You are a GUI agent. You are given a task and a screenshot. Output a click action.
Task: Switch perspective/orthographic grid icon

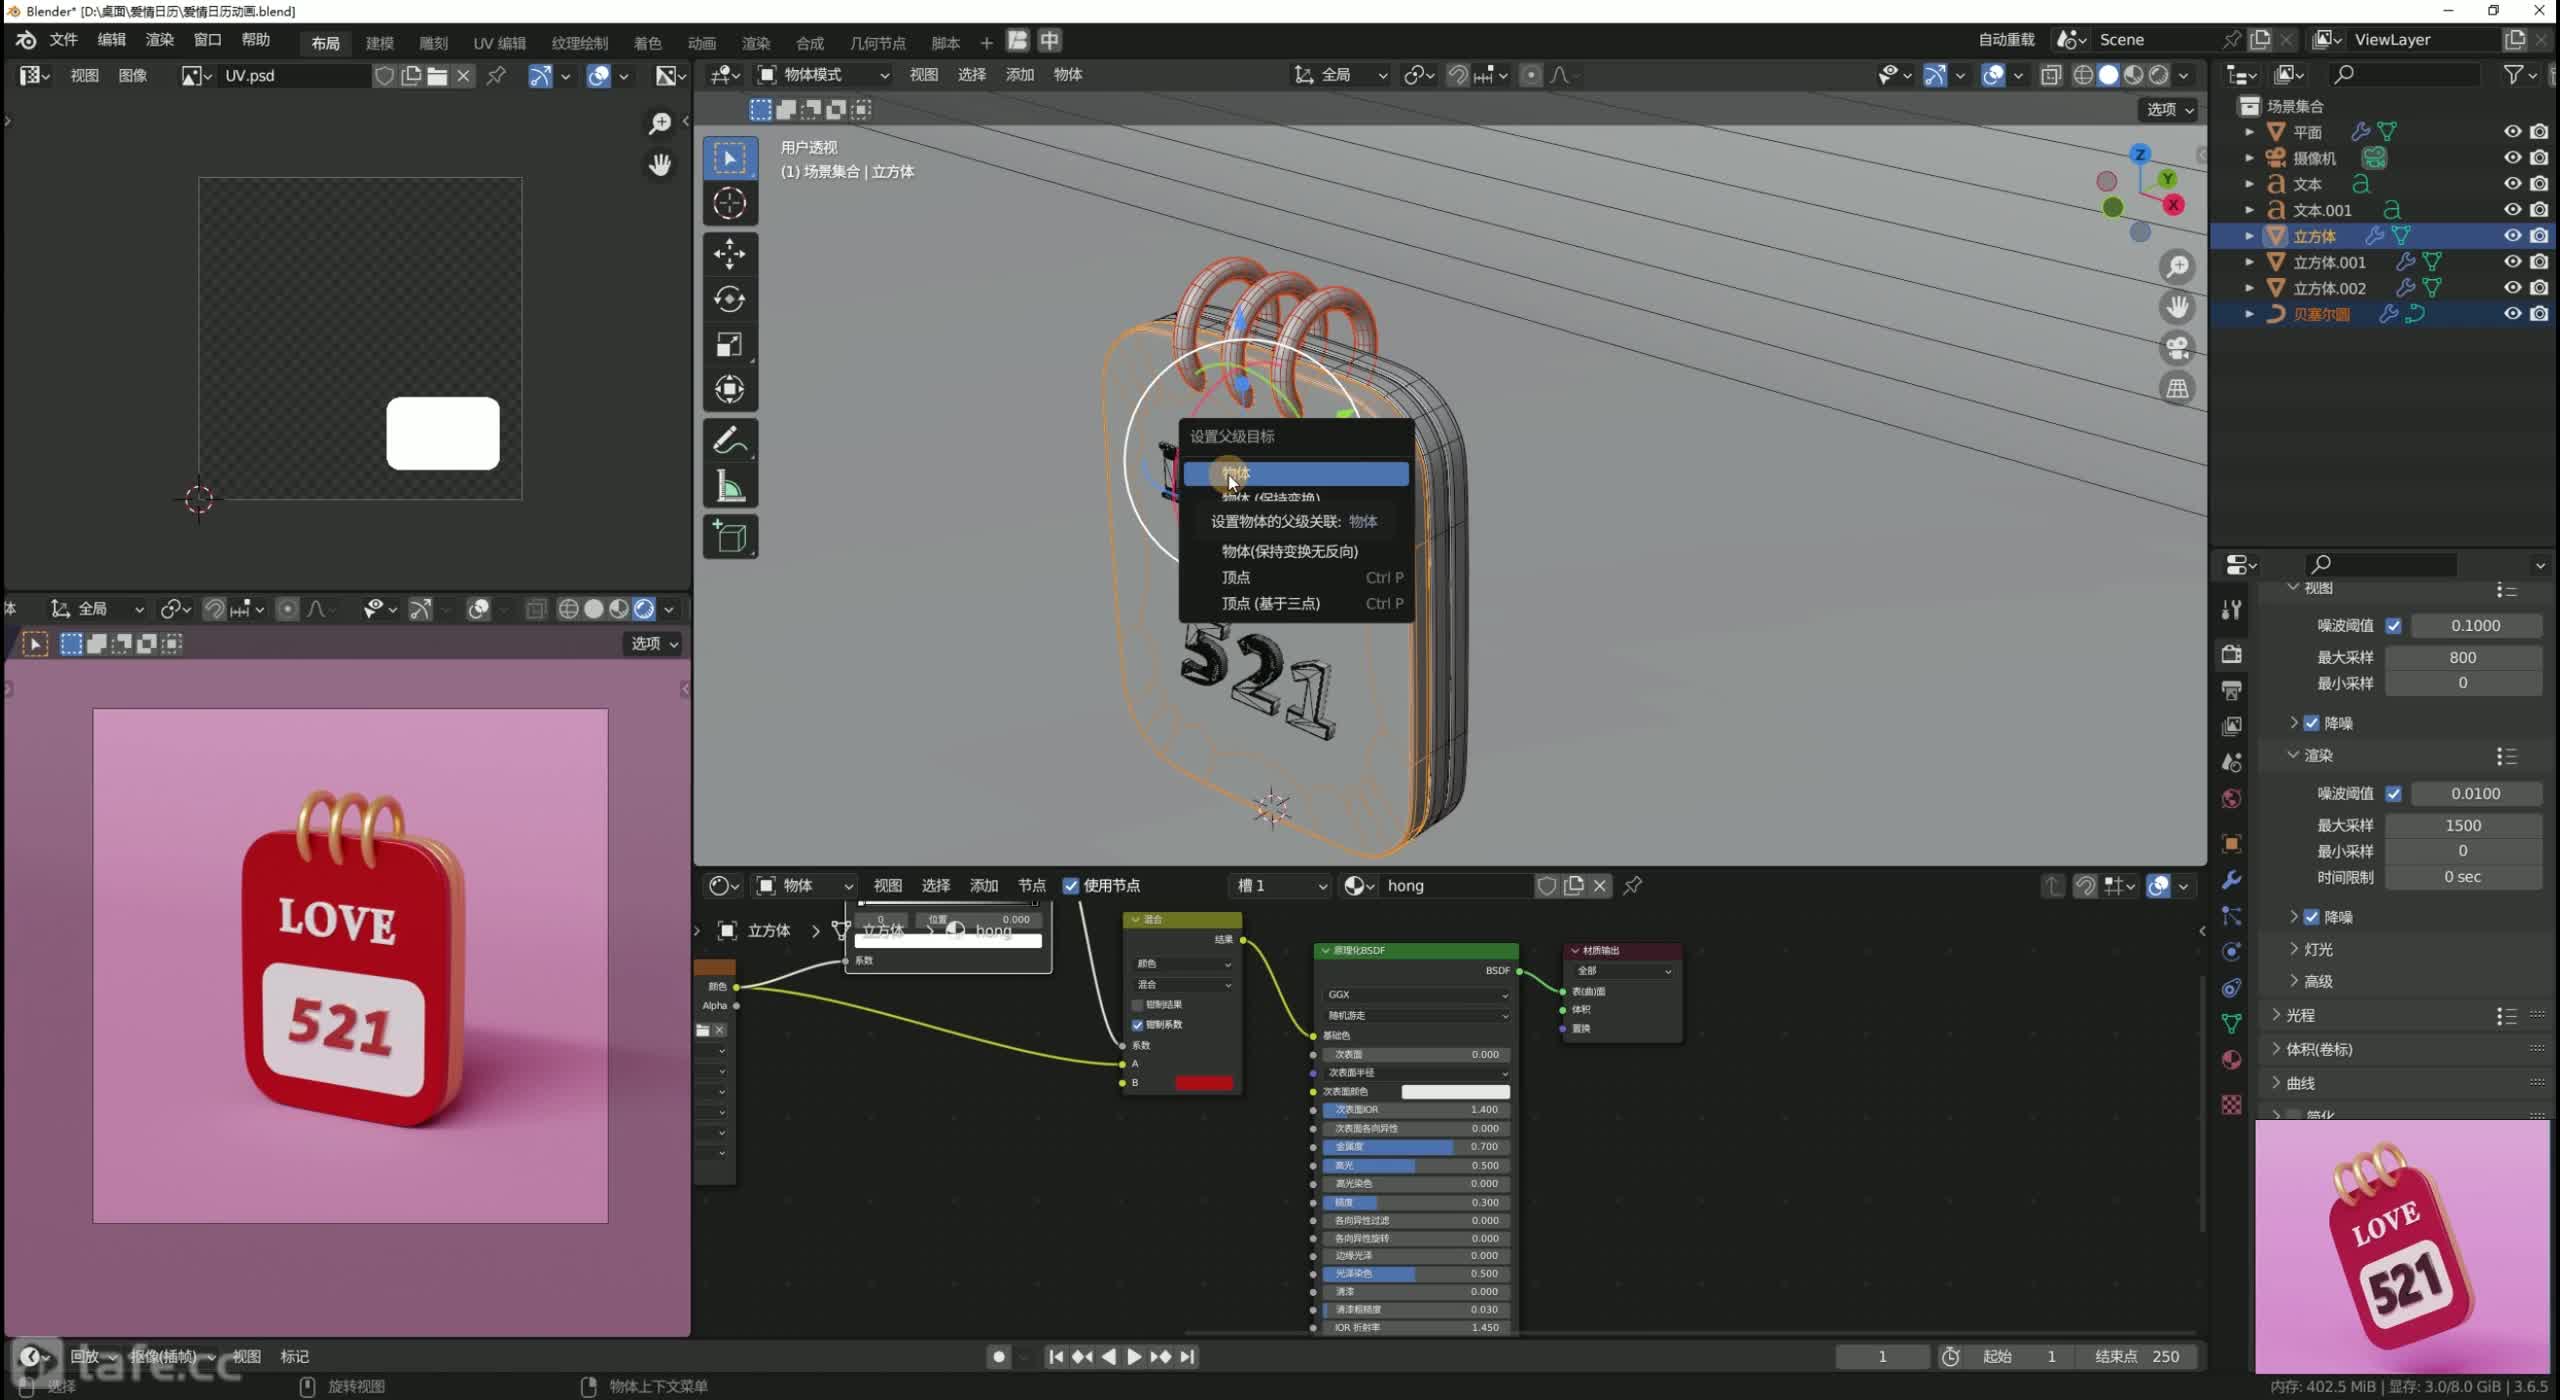tap(2177, 388)
